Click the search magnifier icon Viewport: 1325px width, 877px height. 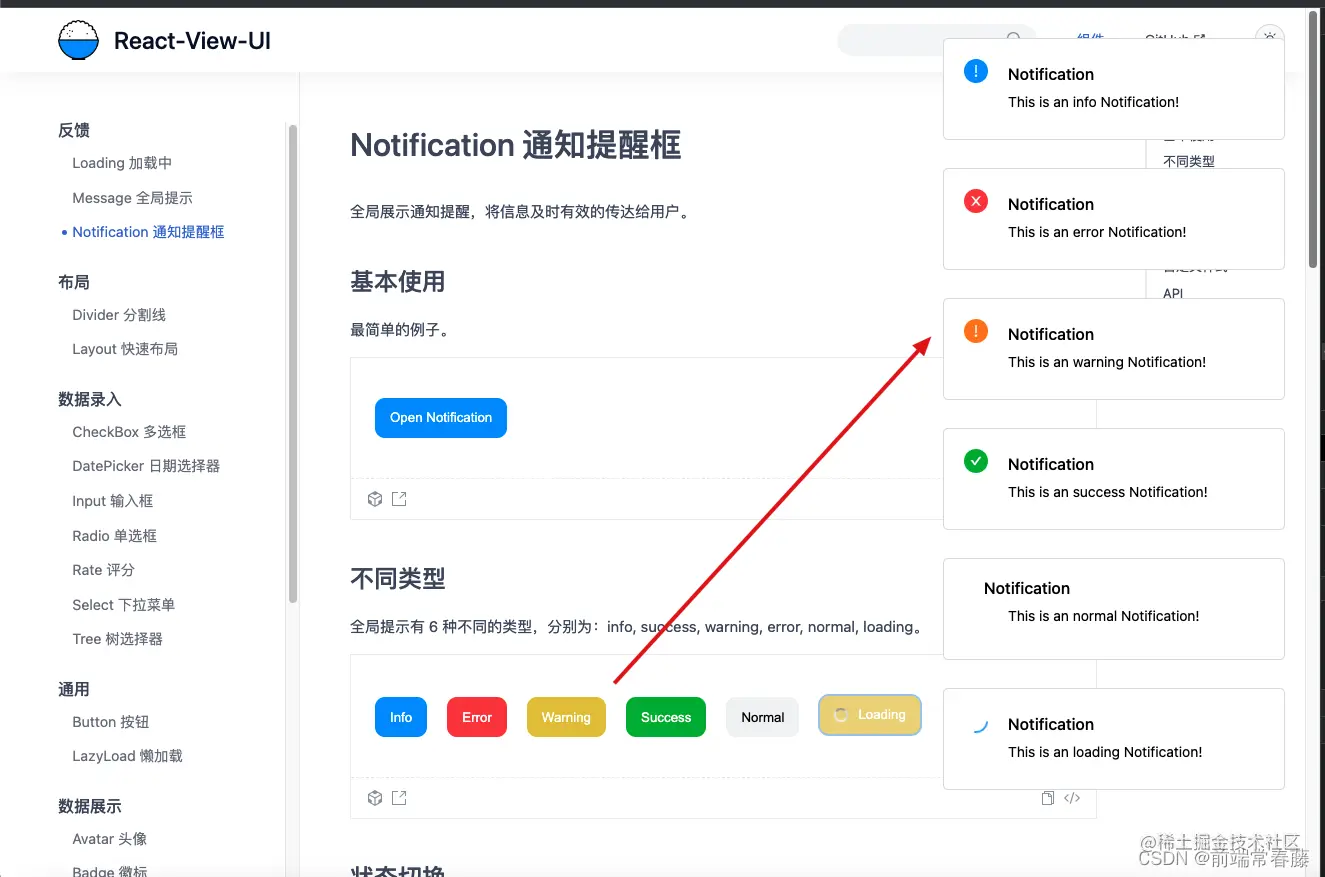pyautogui.click(x=1014, y=38)
